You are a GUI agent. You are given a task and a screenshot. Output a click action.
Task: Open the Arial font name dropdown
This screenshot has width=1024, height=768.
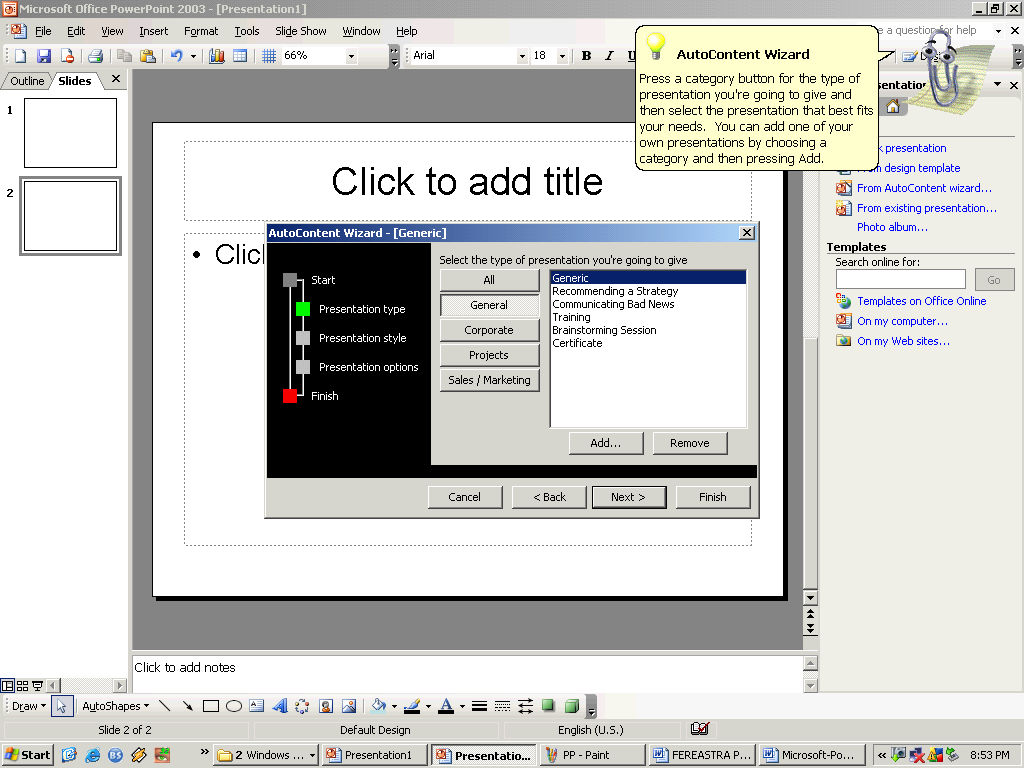tap(522, 56)
